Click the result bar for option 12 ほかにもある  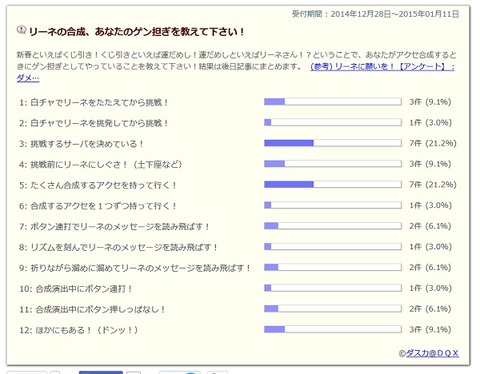pos(333,329)
